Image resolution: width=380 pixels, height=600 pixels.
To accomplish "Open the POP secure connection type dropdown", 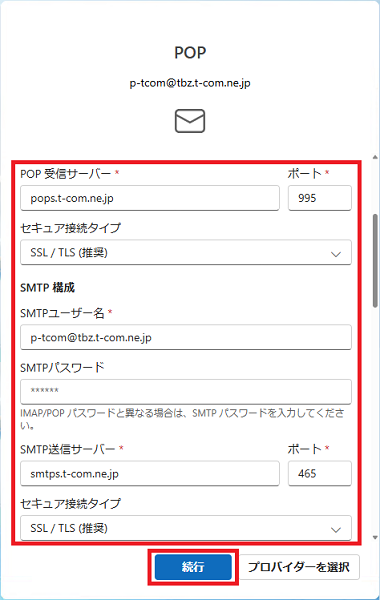I will (x=186, y=253).
